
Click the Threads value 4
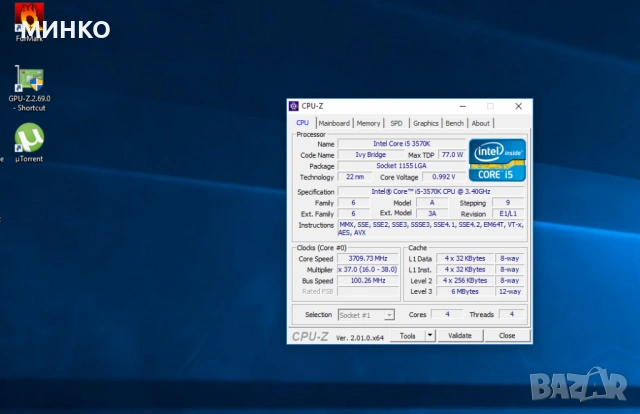(511, 314)
